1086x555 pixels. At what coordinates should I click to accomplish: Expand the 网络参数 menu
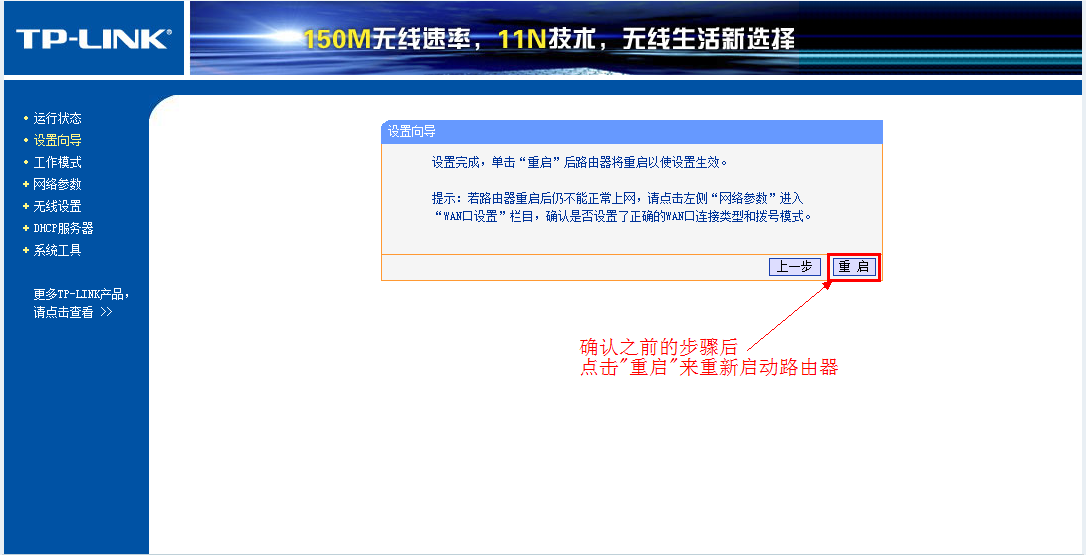point(57,184)
